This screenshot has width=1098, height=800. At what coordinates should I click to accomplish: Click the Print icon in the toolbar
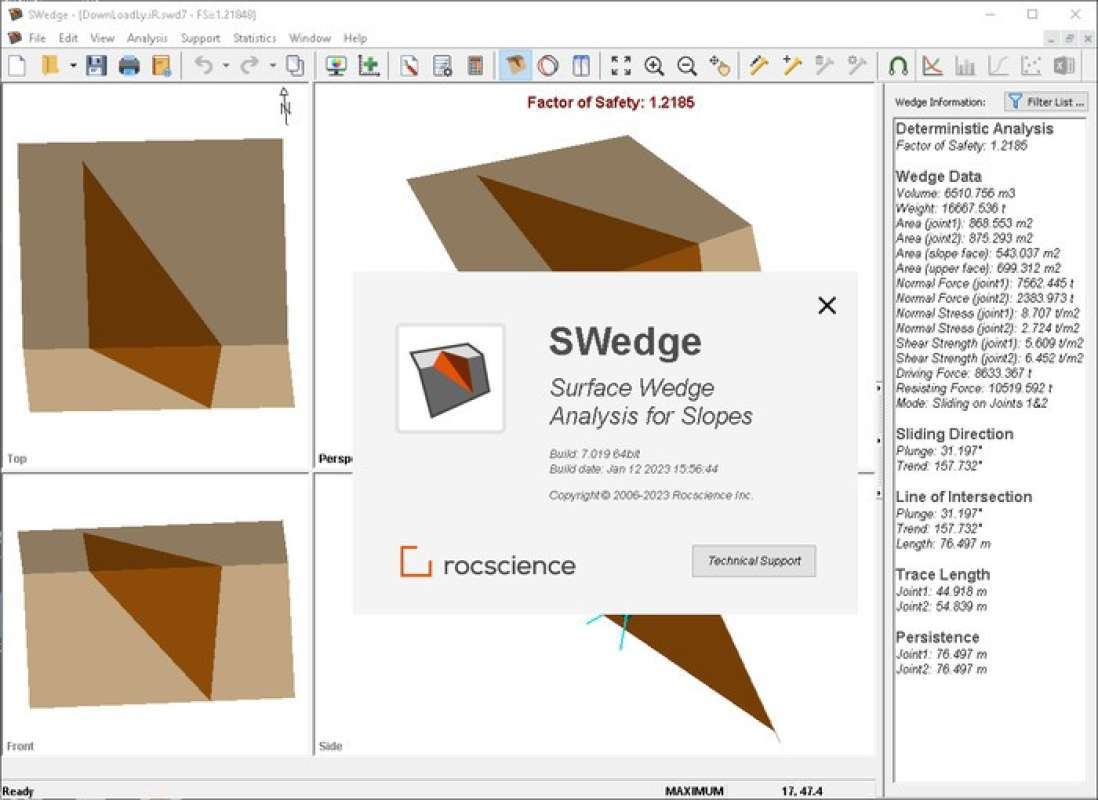point(129,66)
